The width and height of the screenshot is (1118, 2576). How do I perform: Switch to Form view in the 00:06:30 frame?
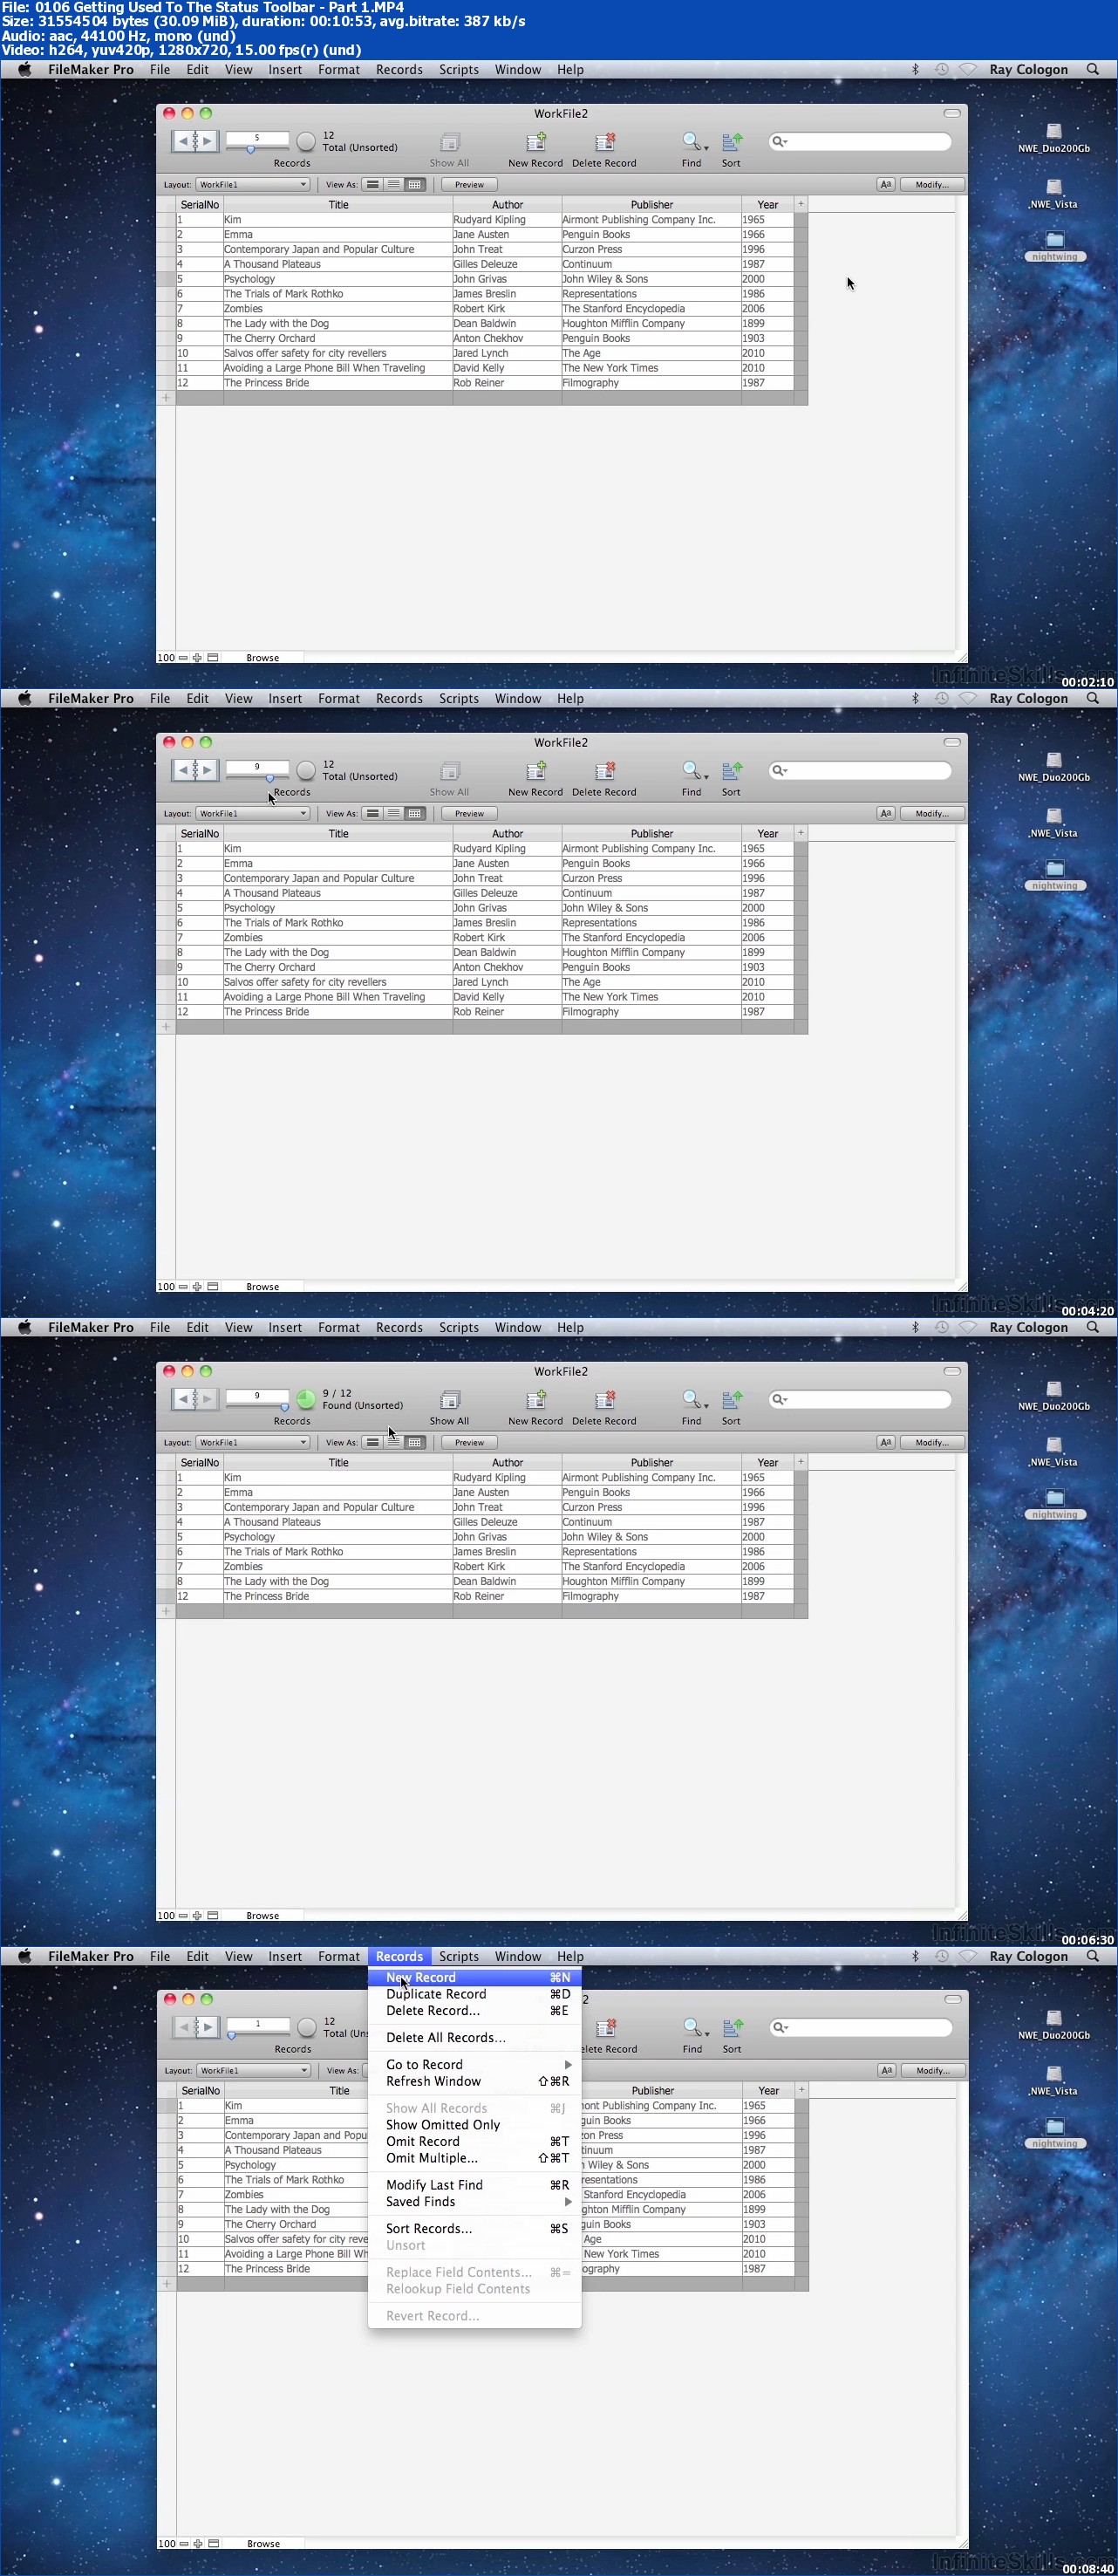[372, 1442]
